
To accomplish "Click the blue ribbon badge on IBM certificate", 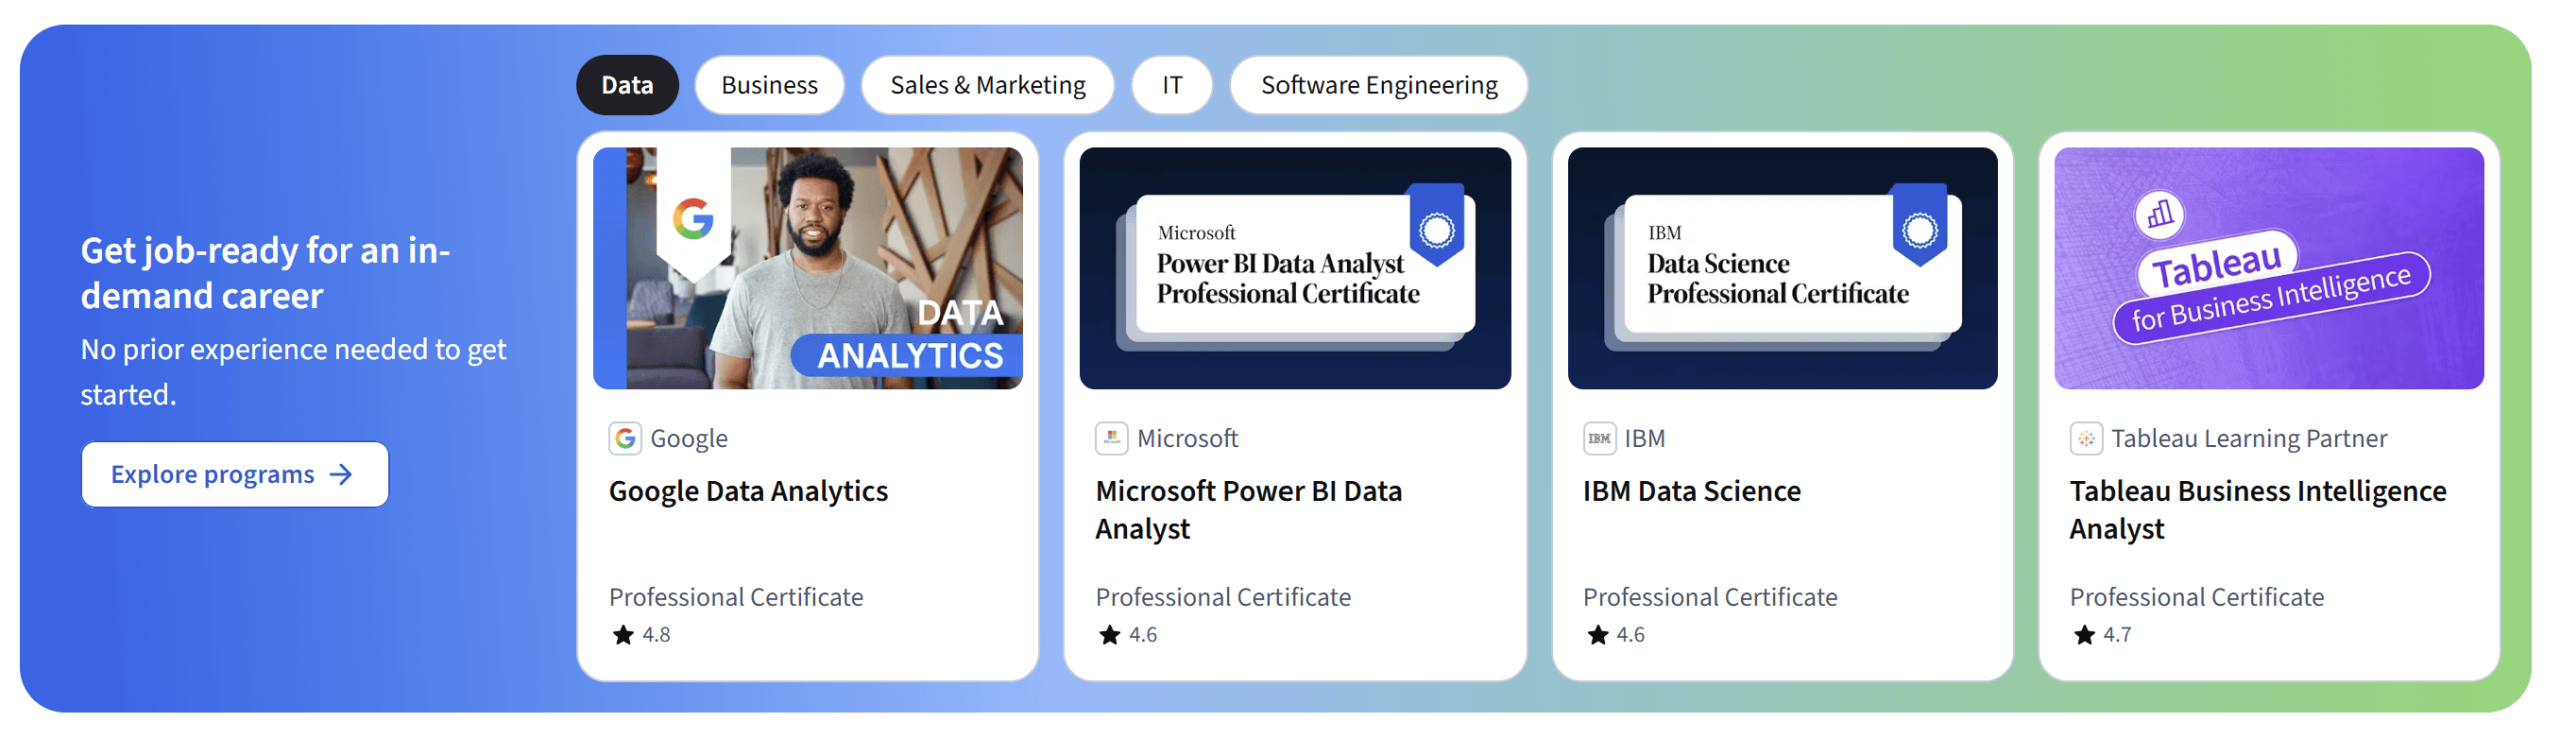I will 1919,226.
